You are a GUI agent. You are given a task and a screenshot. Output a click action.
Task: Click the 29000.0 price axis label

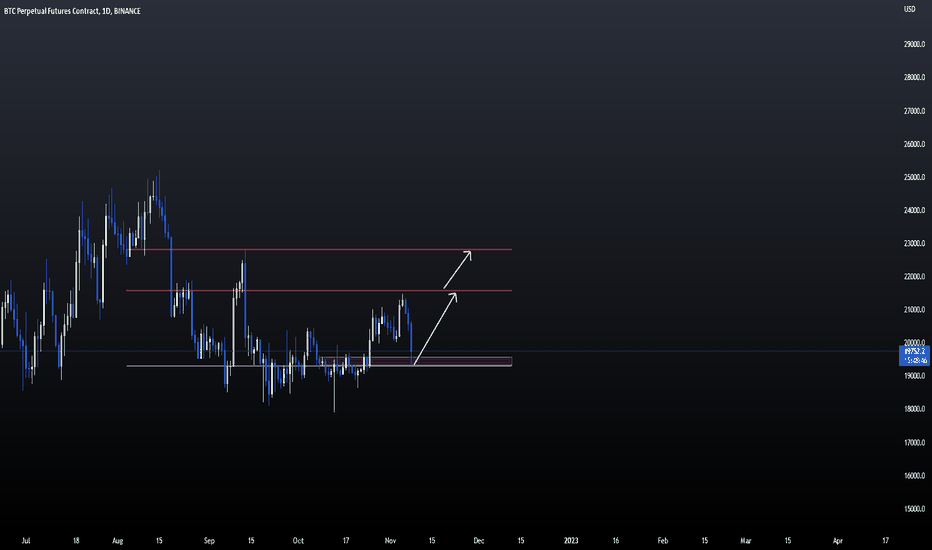click(914, 45)
